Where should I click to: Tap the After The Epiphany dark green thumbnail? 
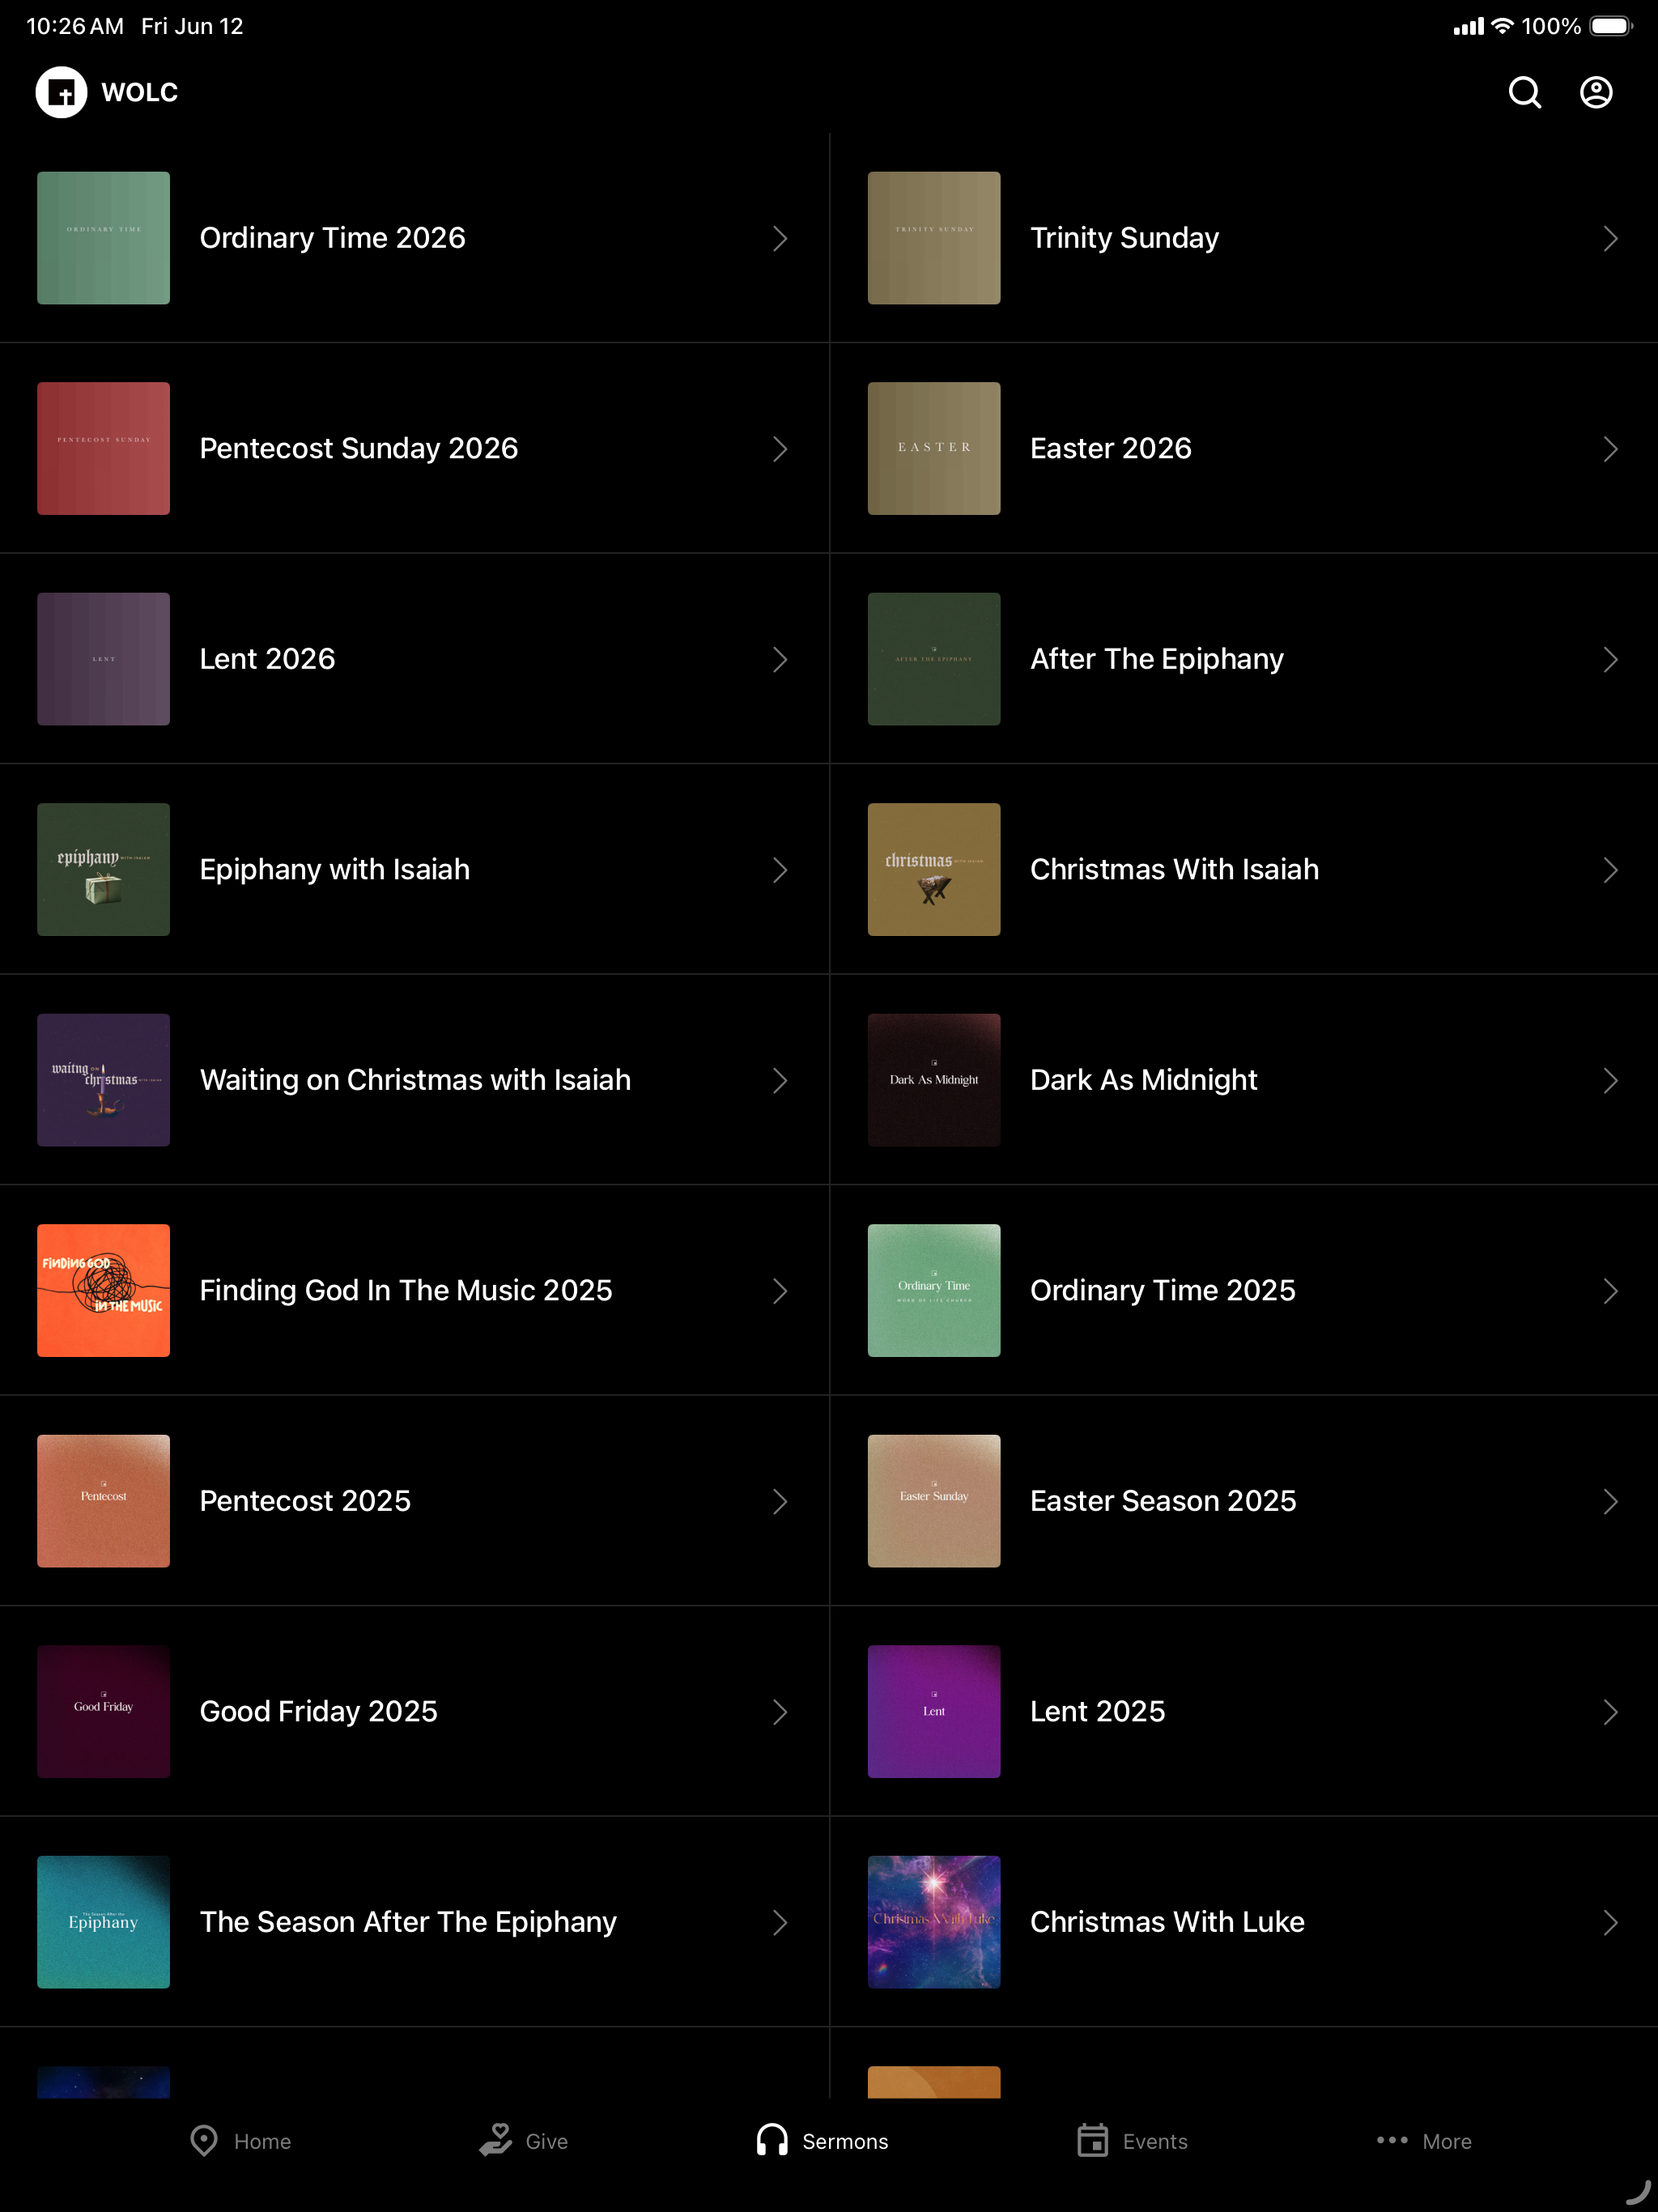pos(934,659)
